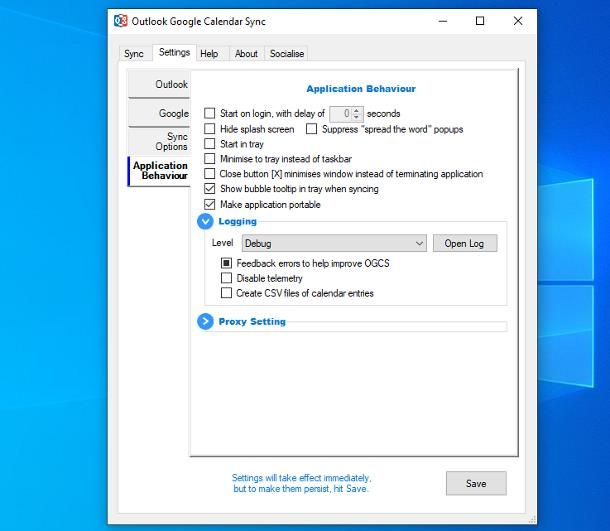Expand the Proxy Setting section arrow
Viewport: 610px width, 531px height.
coord(205,322)
